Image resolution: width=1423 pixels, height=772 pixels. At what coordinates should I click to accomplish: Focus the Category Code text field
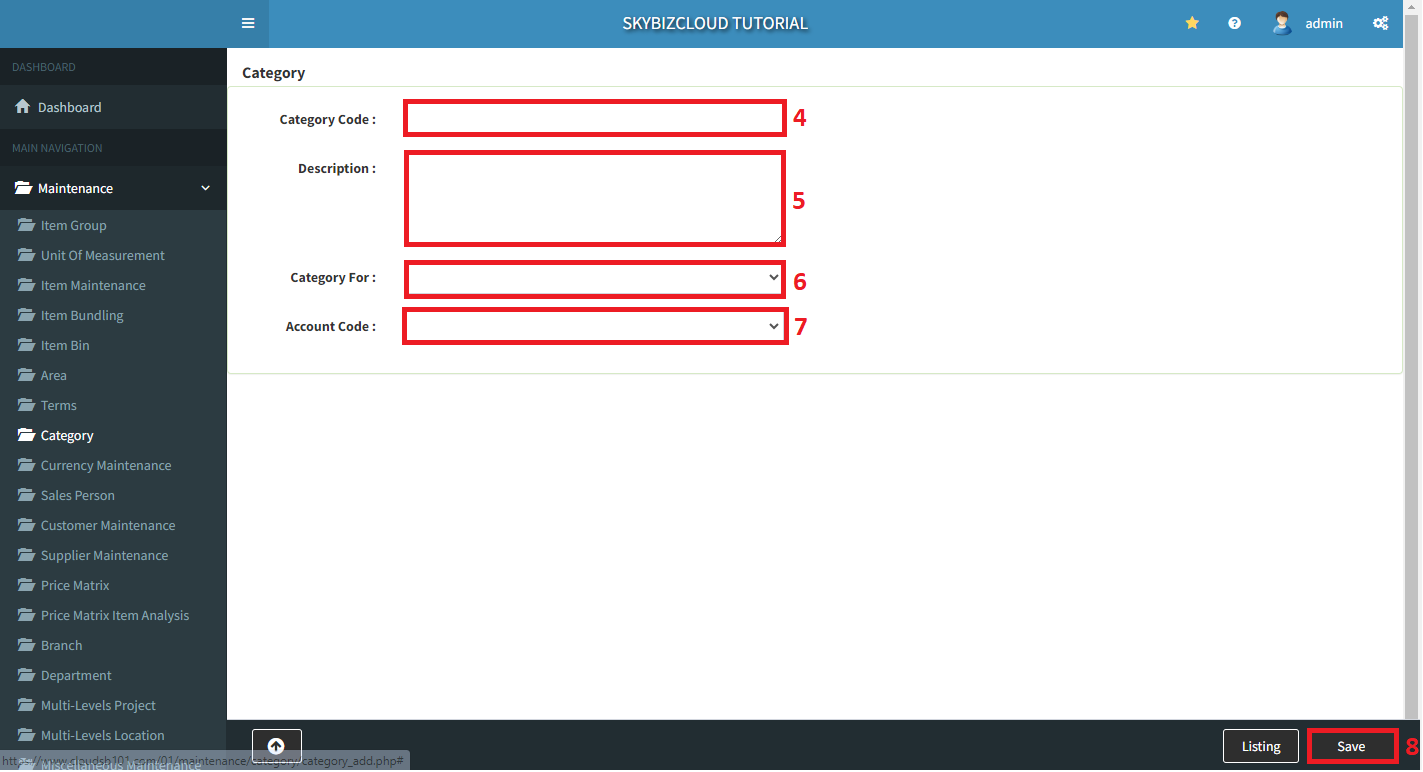point(594,118)
